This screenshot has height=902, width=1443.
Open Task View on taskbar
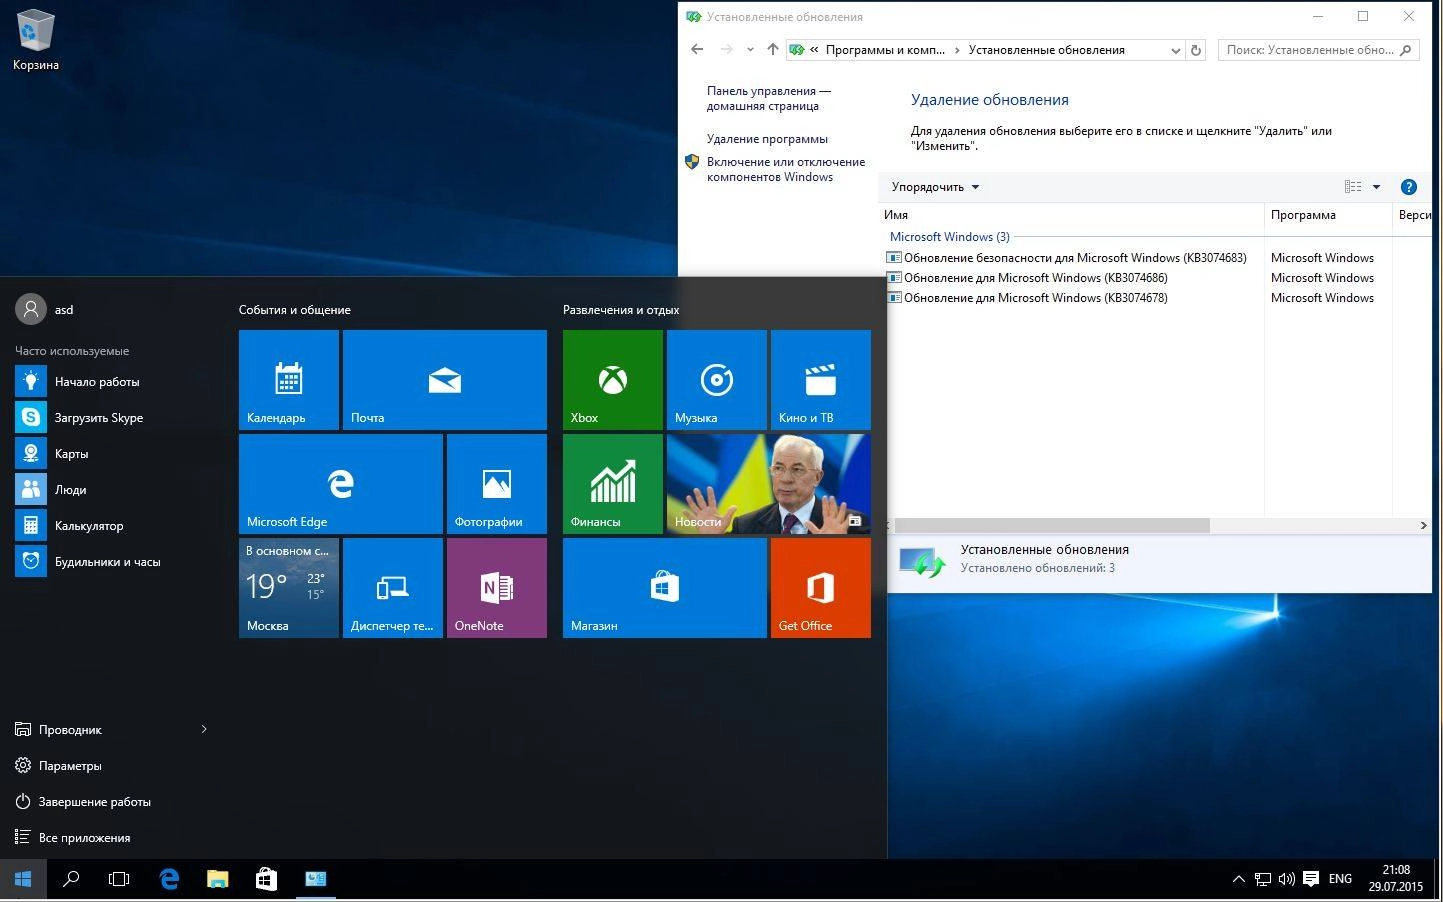click(x=119, y=880)
